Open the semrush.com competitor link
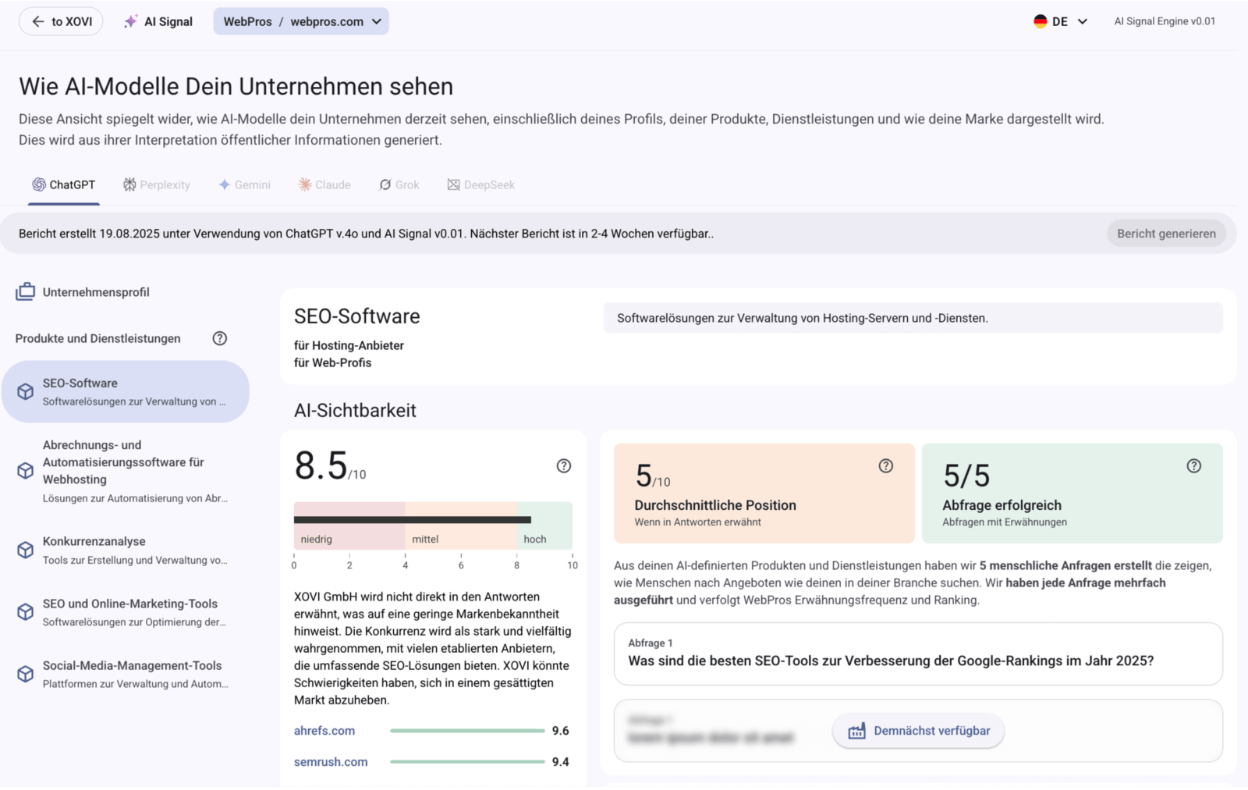Screen dimensions: 1248x790 point(331,762)
